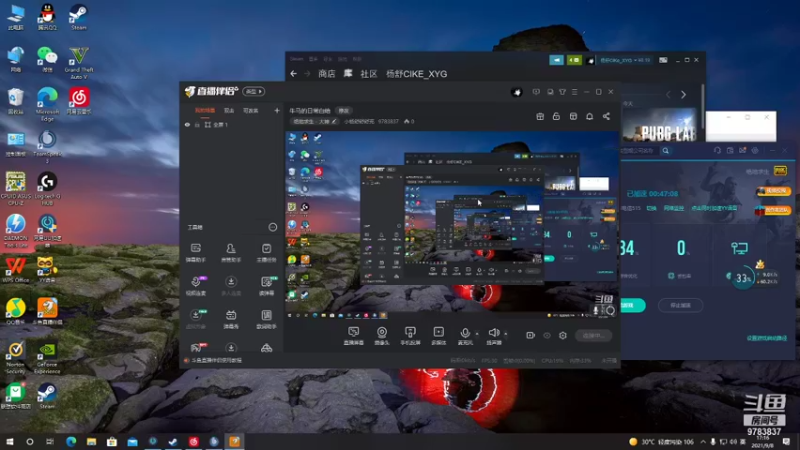The width and height of the screenshot is (800, 450).
Task: Open Steam 商店 store tab
Action: point(327,74)
